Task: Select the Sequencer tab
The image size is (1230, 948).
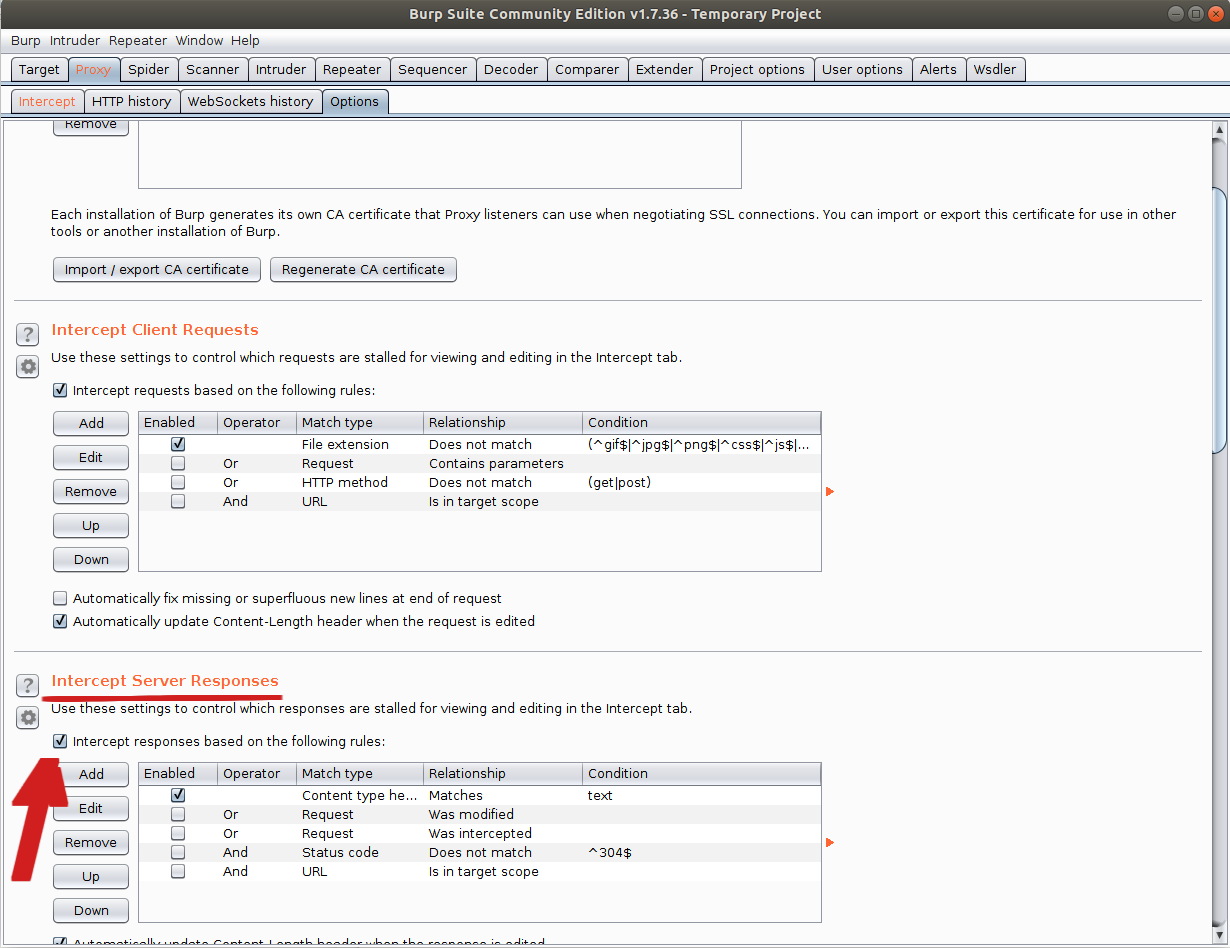Action: (x=433, y=70)
